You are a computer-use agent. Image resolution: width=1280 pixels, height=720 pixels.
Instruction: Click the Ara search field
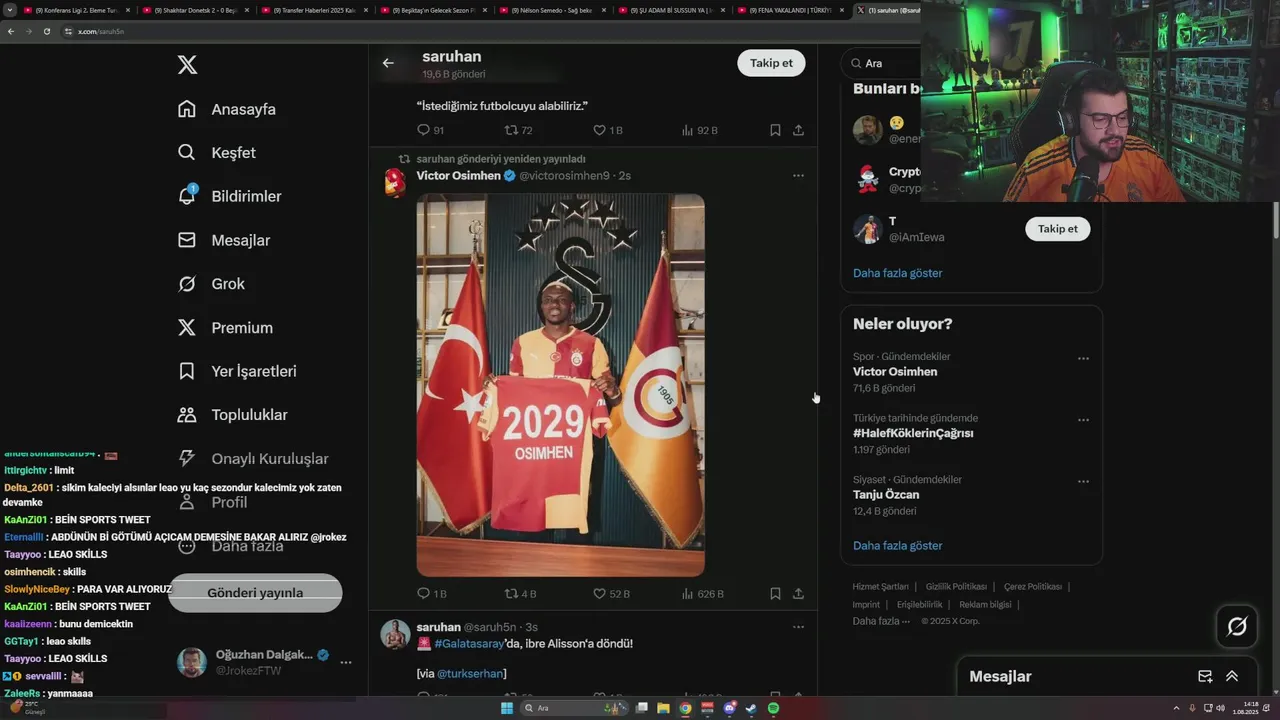tap(880, 63)
